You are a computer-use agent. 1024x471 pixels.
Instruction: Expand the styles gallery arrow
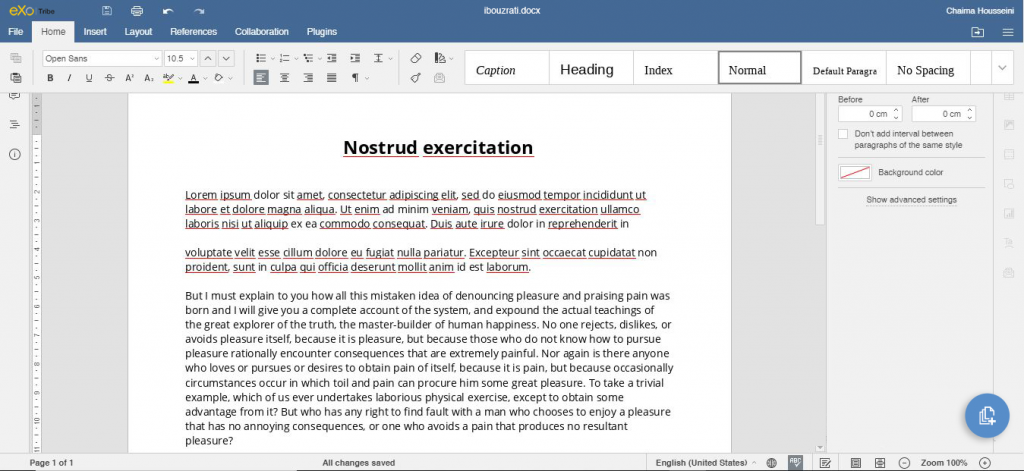(x=1002, y=67)
